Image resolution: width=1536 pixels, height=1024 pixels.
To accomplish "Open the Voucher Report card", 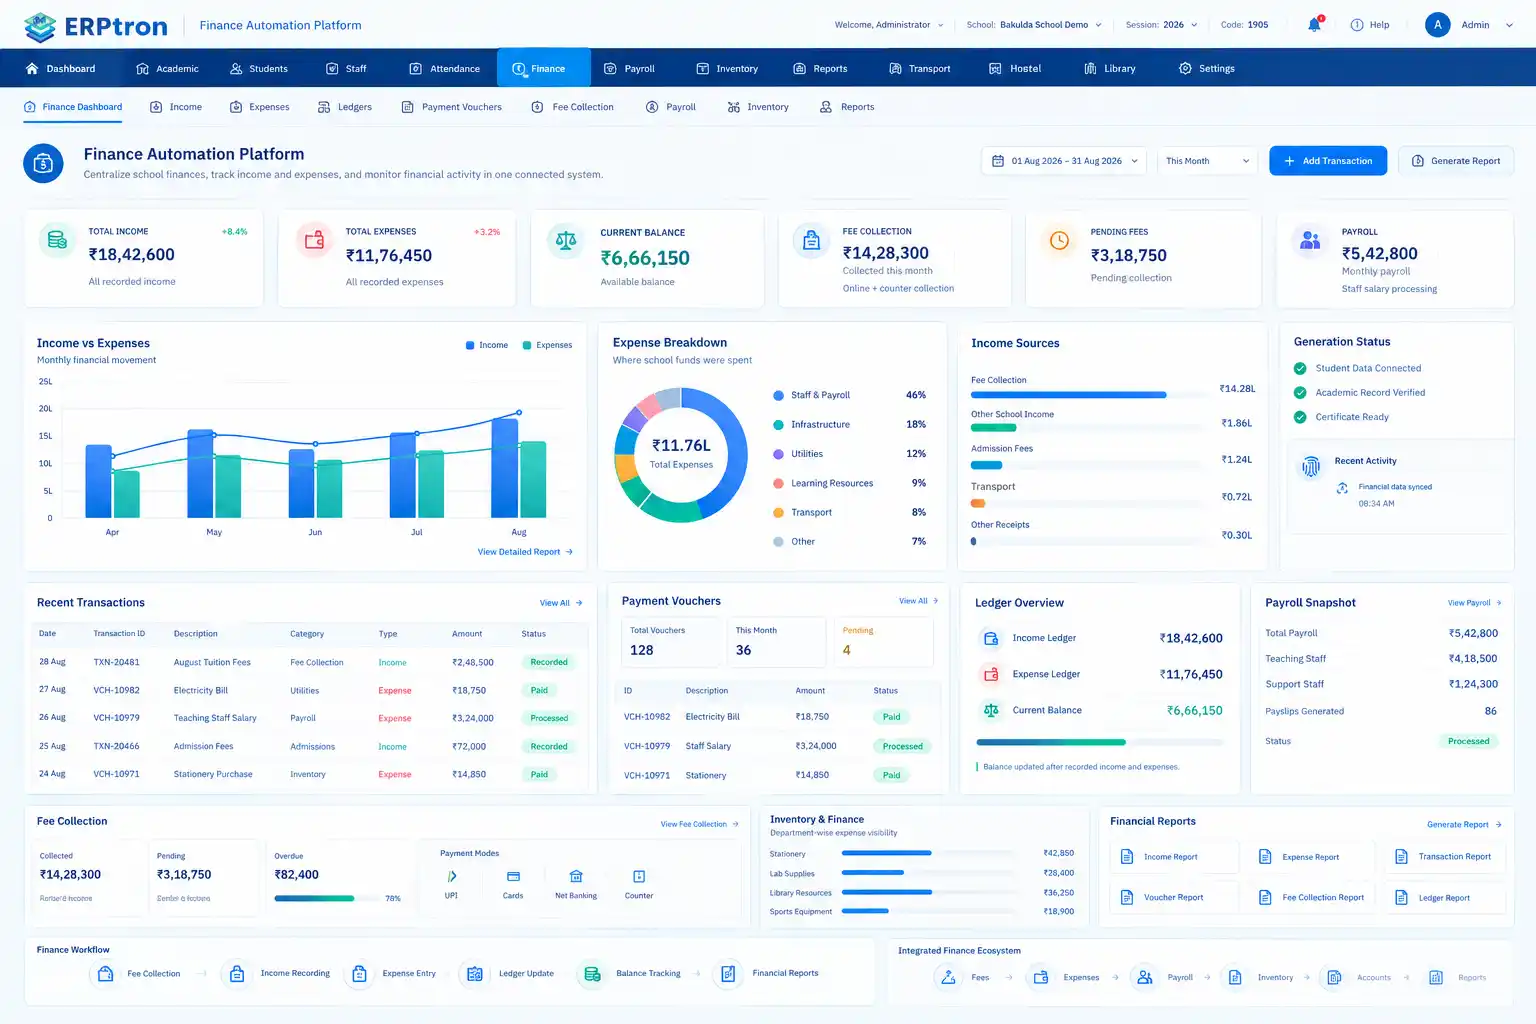I will (1175, 898).
